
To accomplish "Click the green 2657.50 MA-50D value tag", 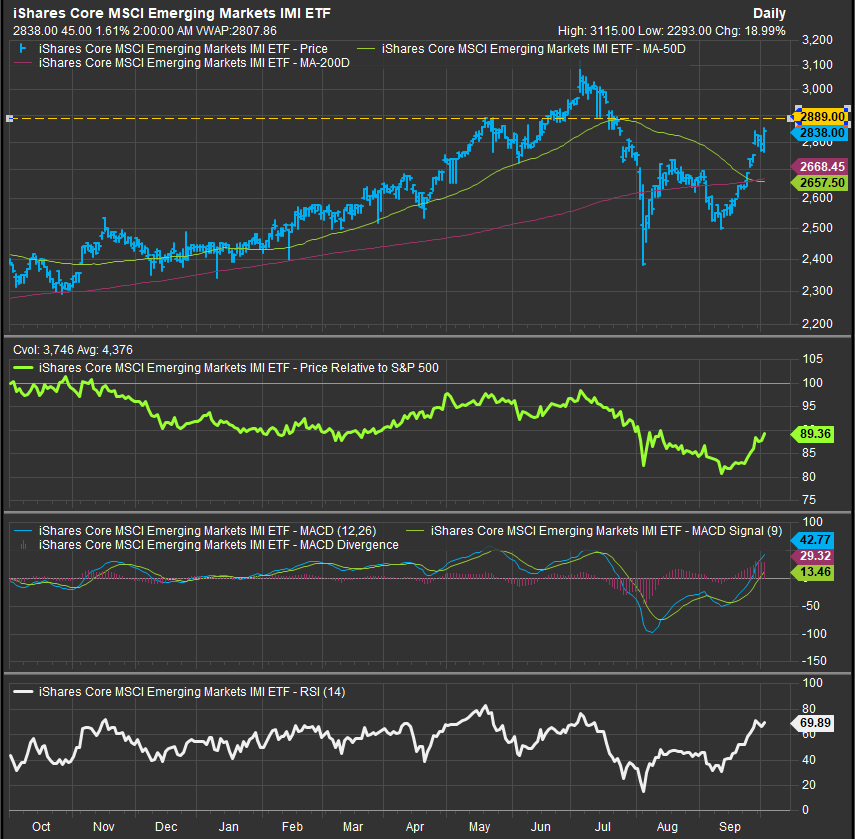I will [x=821, y=183].
